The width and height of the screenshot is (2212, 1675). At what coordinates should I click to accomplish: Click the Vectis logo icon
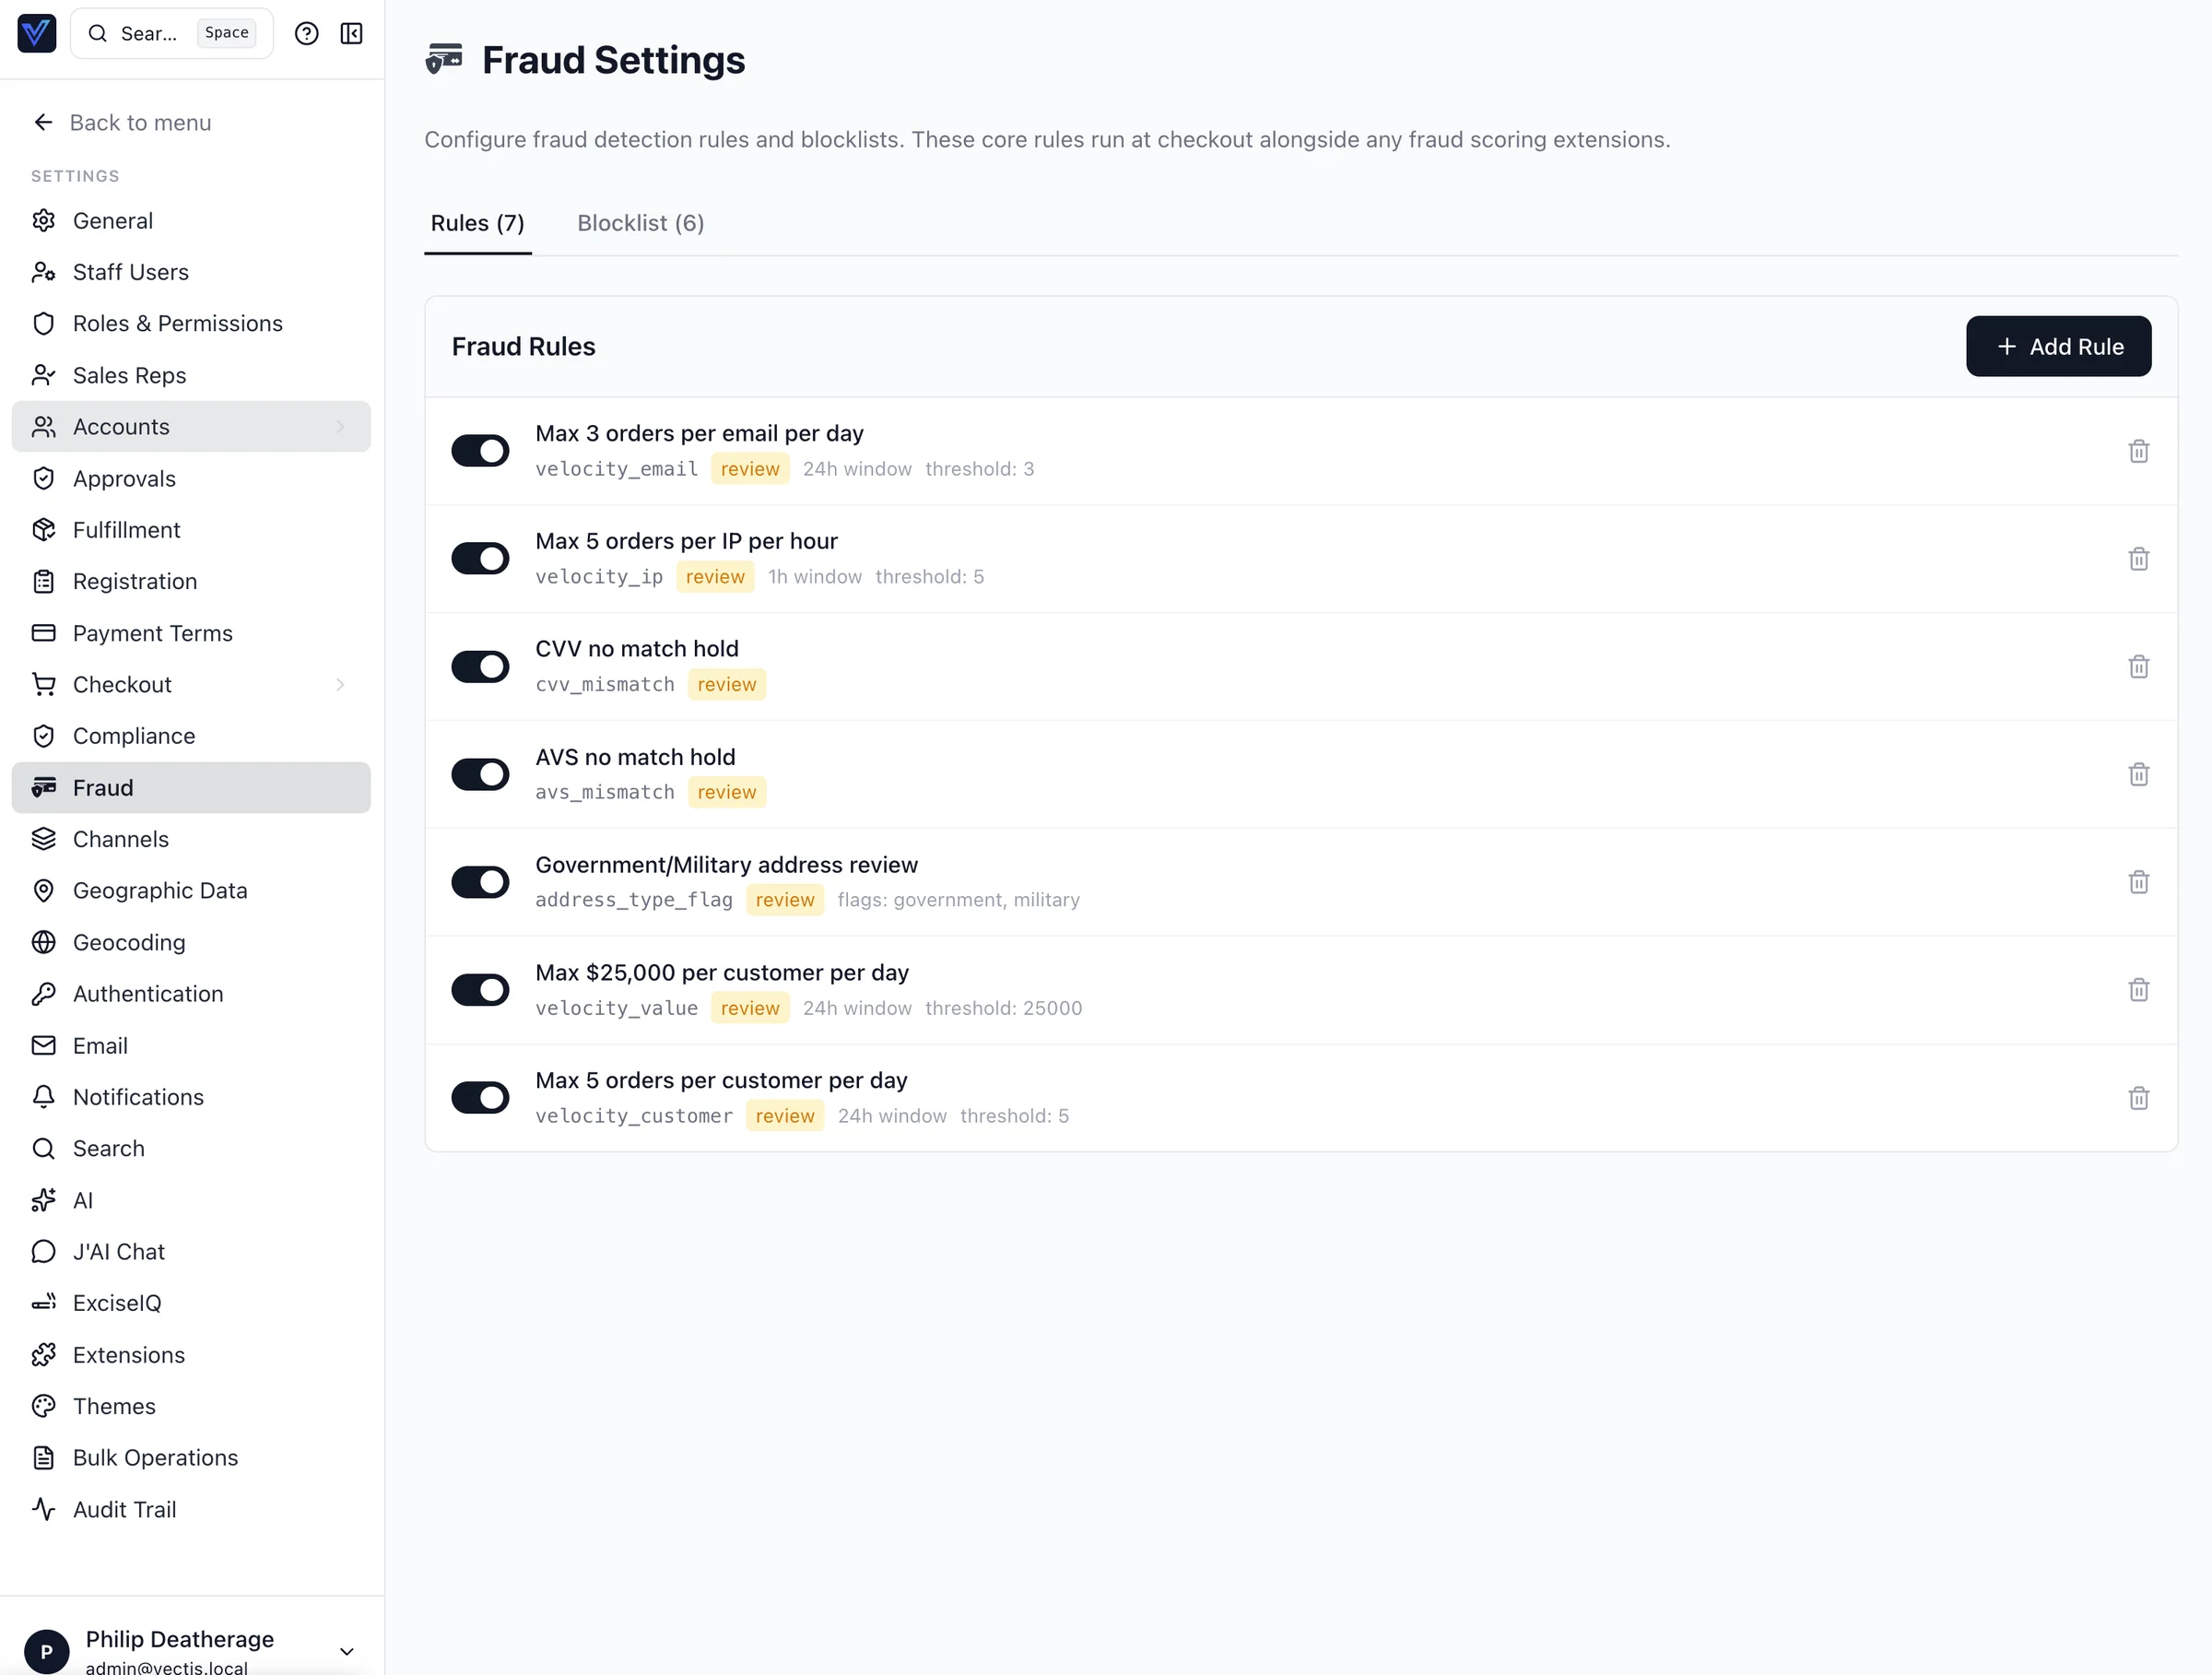37,34
